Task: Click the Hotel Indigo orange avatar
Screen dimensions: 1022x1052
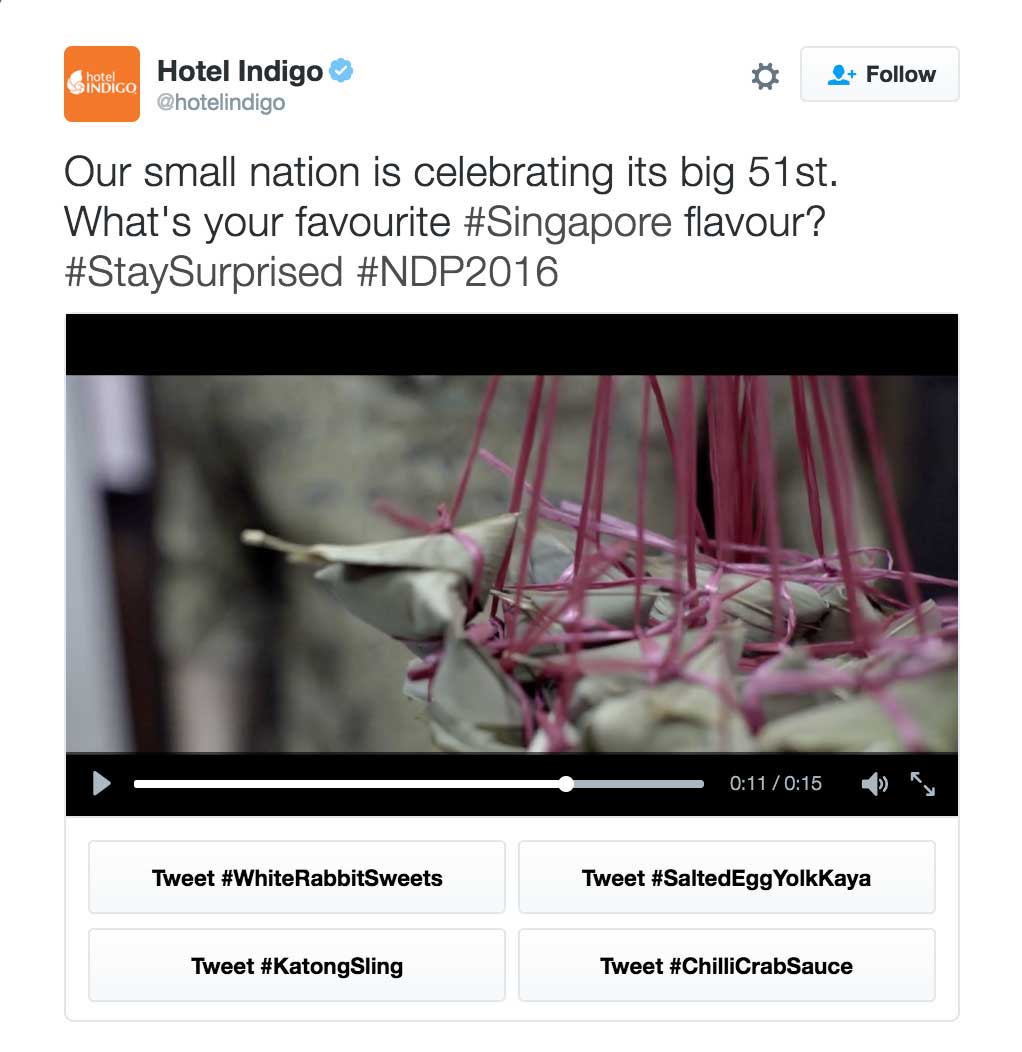Action: pos(102,84)
